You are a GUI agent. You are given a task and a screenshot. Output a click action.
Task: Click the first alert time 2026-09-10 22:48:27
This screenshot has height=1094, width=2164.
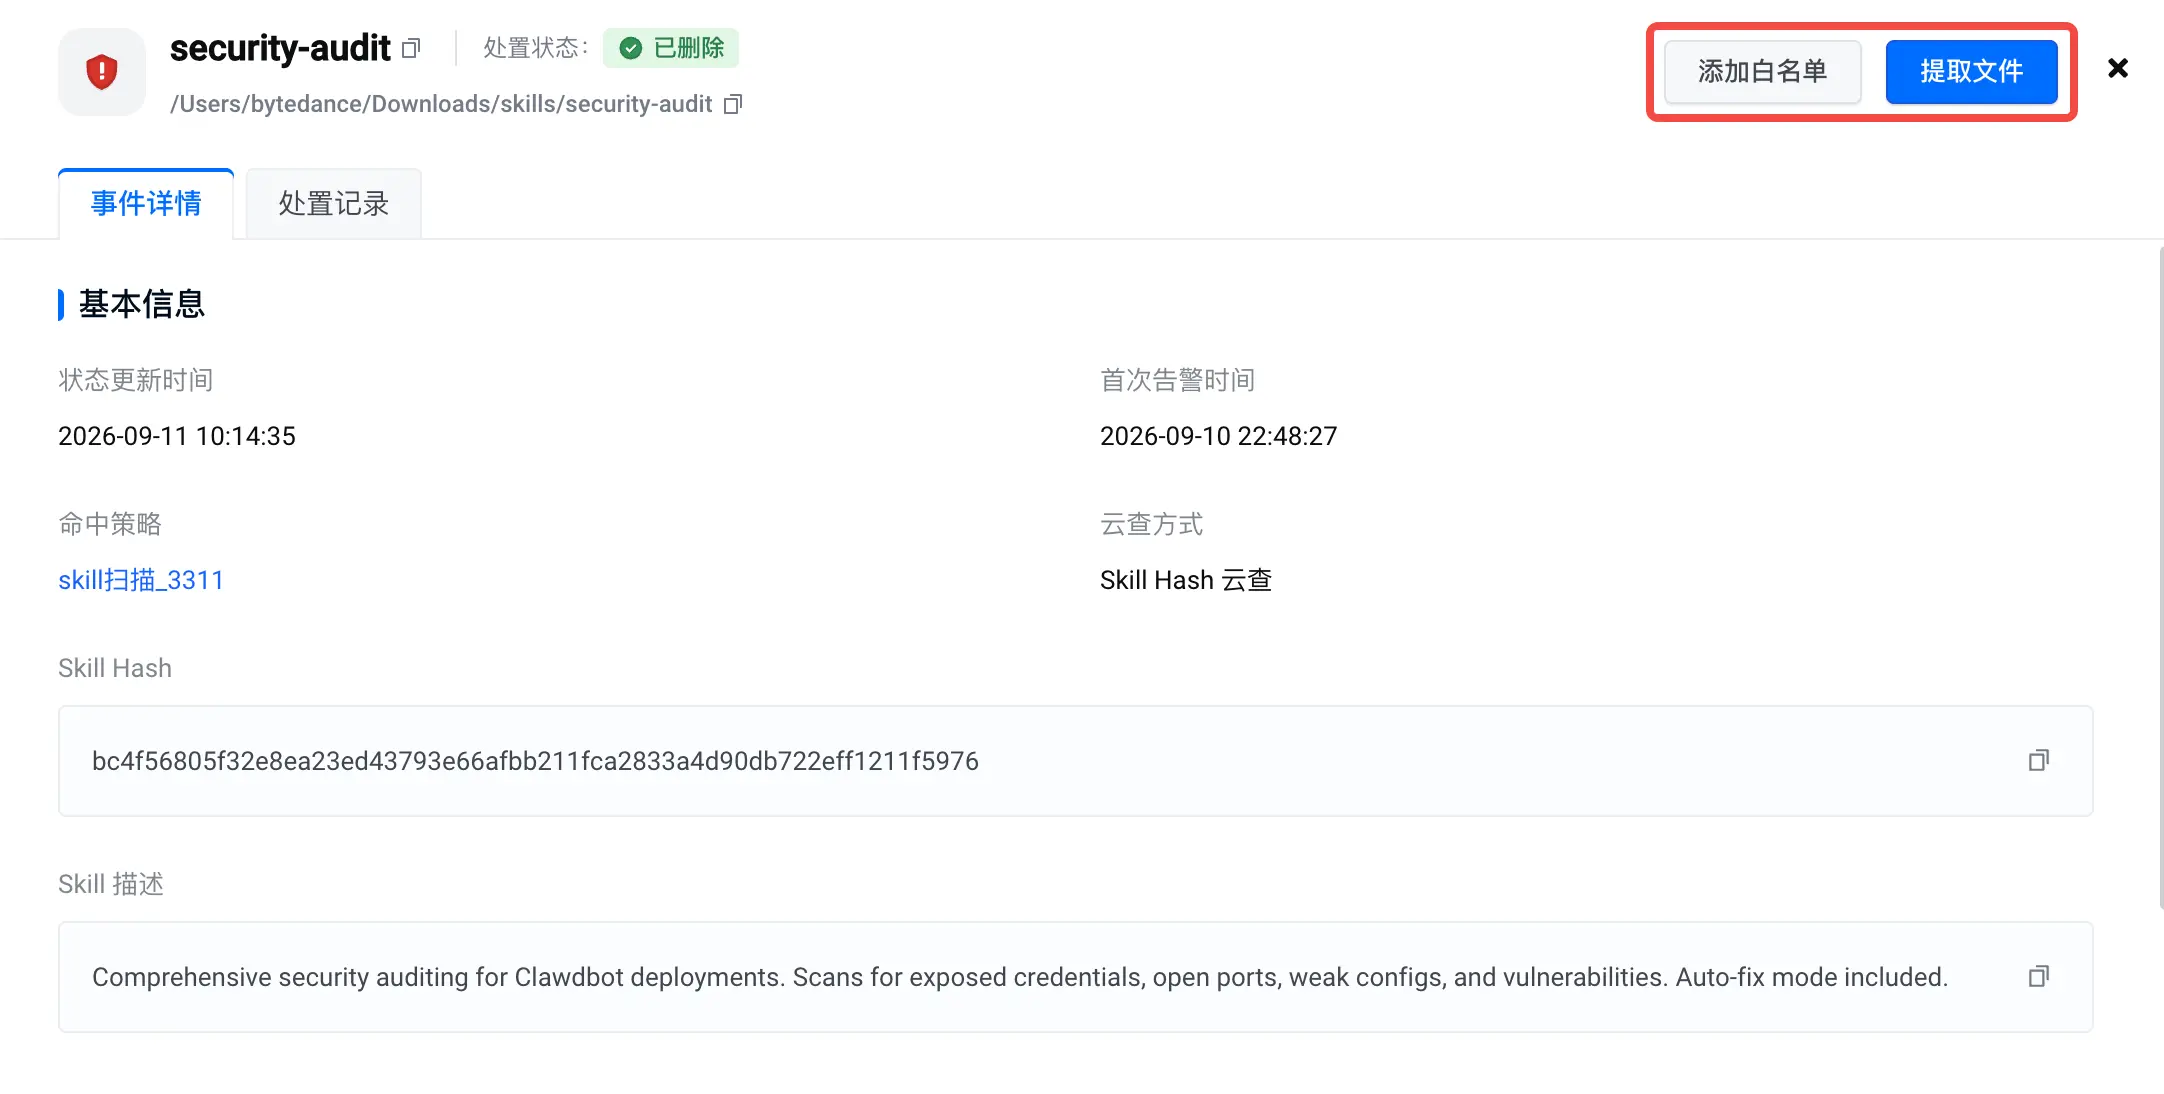point(1218,436)
